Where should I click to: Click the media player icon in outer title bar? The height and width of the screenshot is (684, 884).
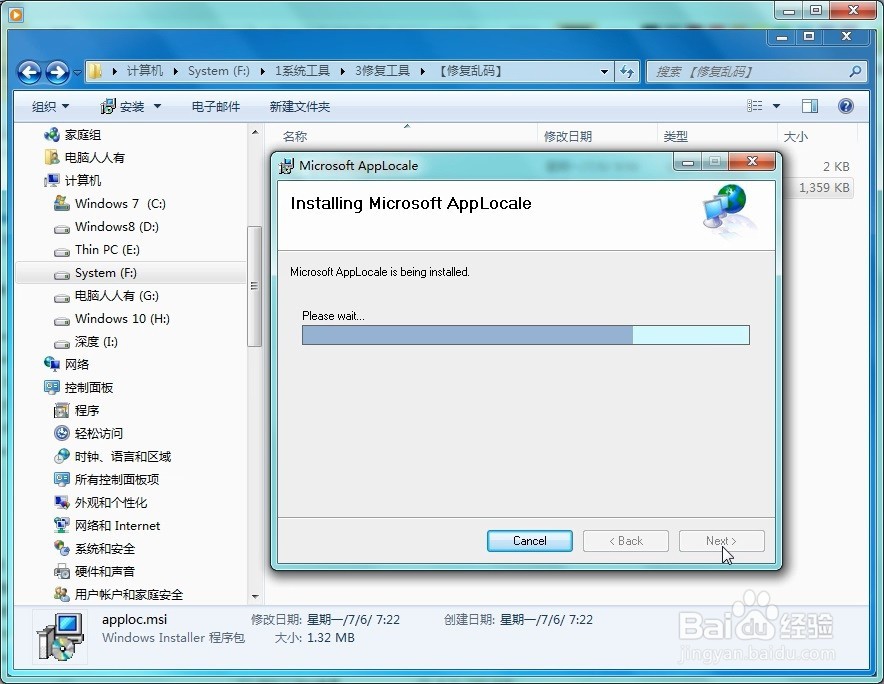click(x=16, y=14)
